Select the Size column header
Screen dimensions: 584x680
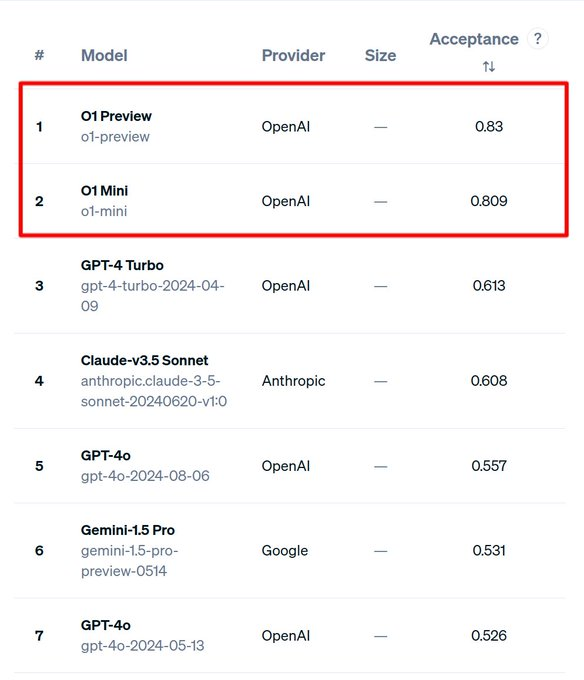(380, 55)
